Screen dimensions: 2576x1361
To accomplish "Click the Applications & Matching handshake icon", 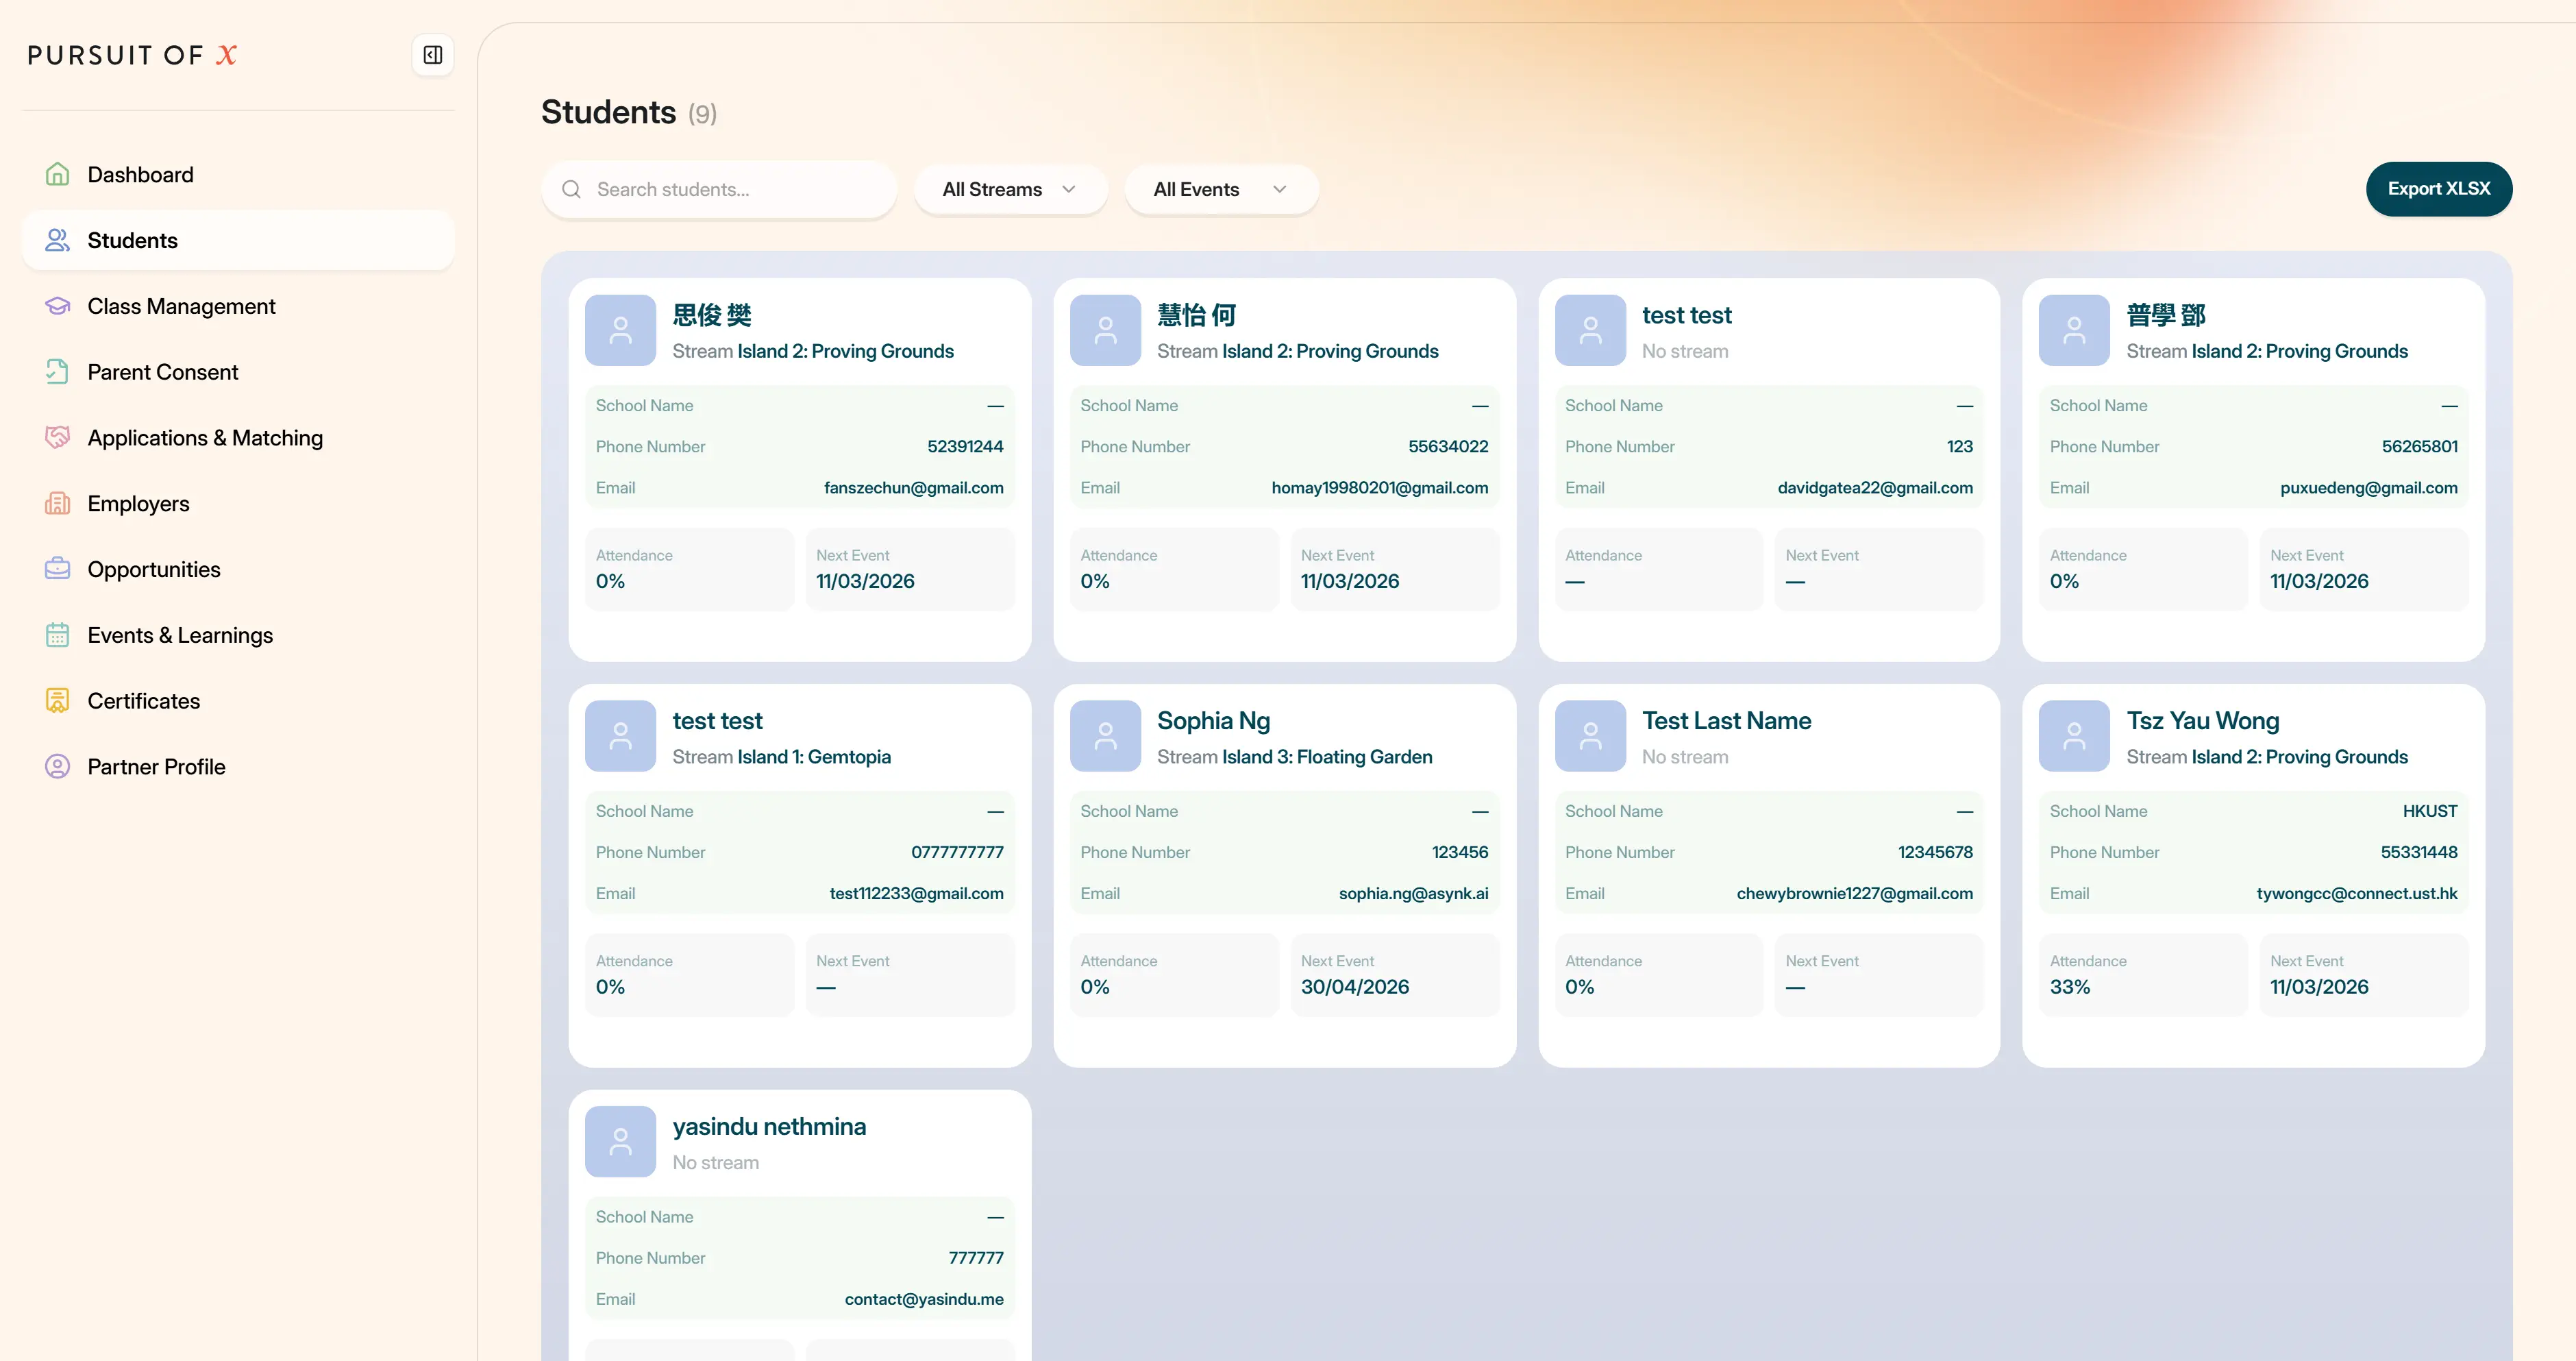I will pos(58,438).
